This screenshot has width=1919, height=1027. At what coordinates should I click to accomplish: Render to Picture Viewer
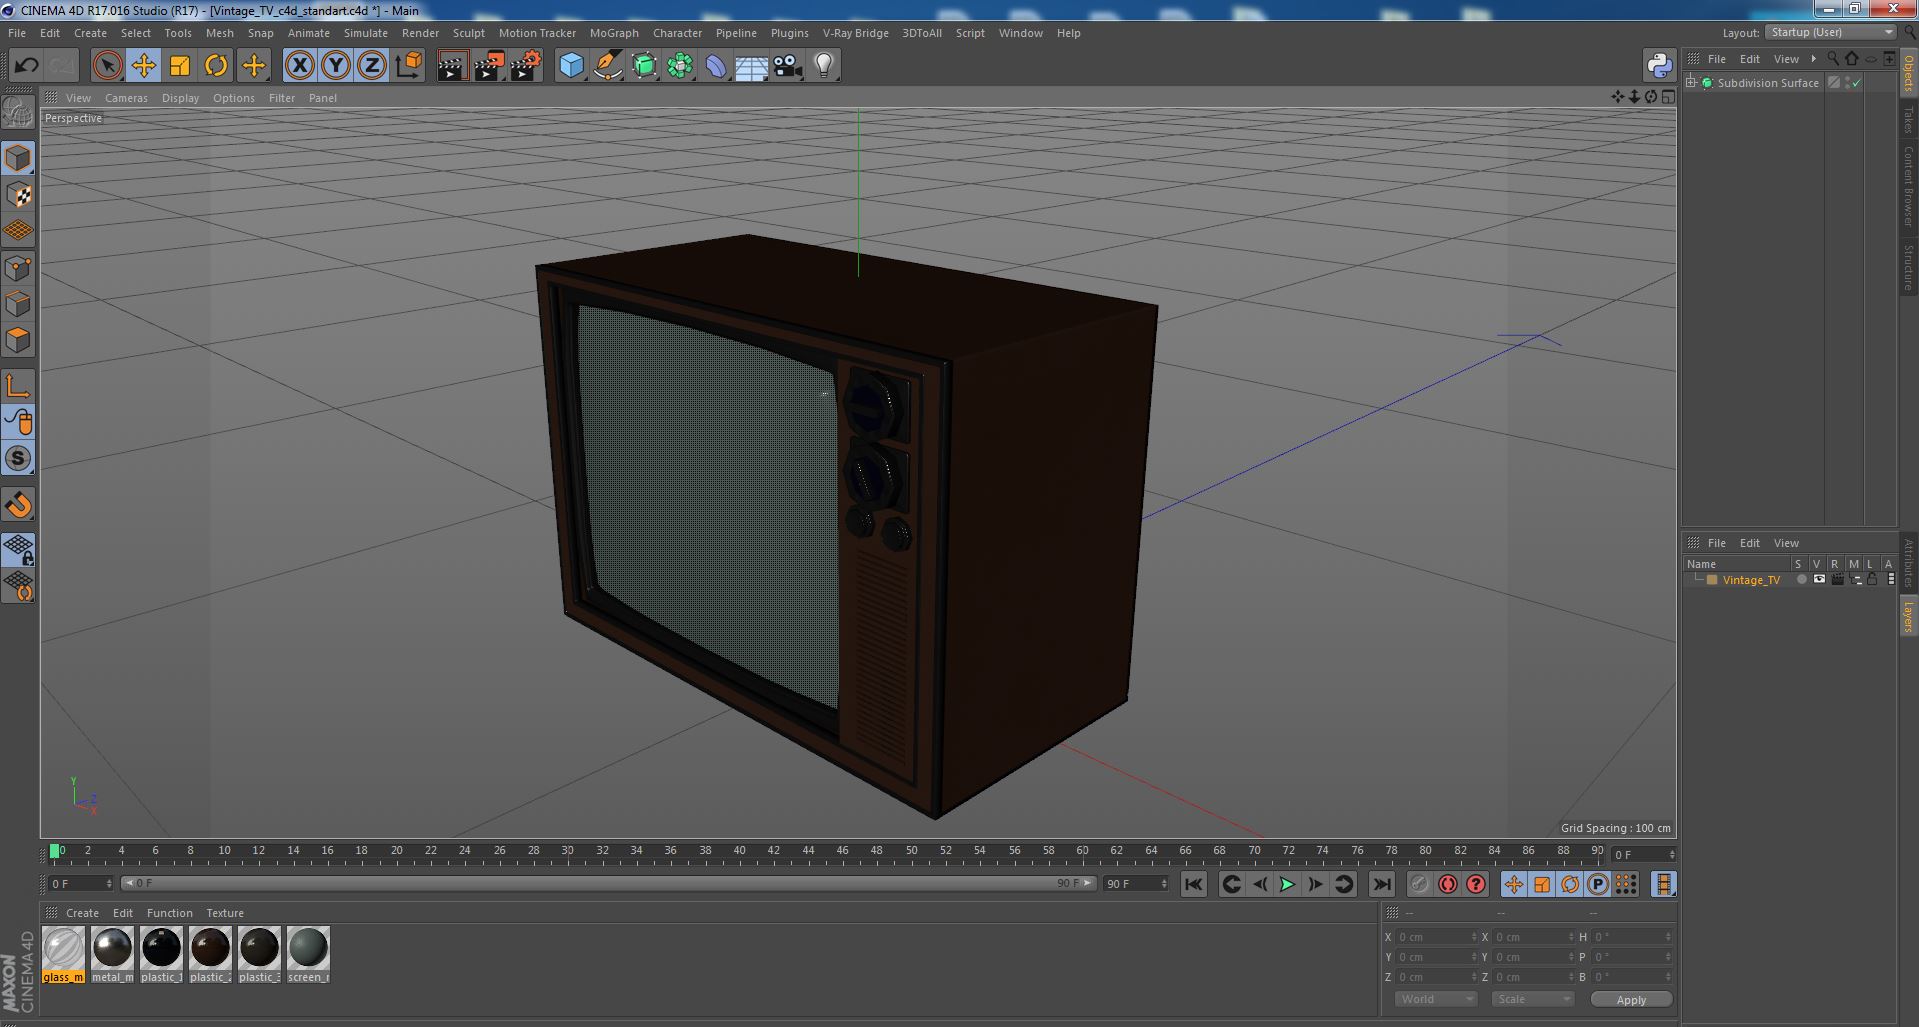click(489, 66)
